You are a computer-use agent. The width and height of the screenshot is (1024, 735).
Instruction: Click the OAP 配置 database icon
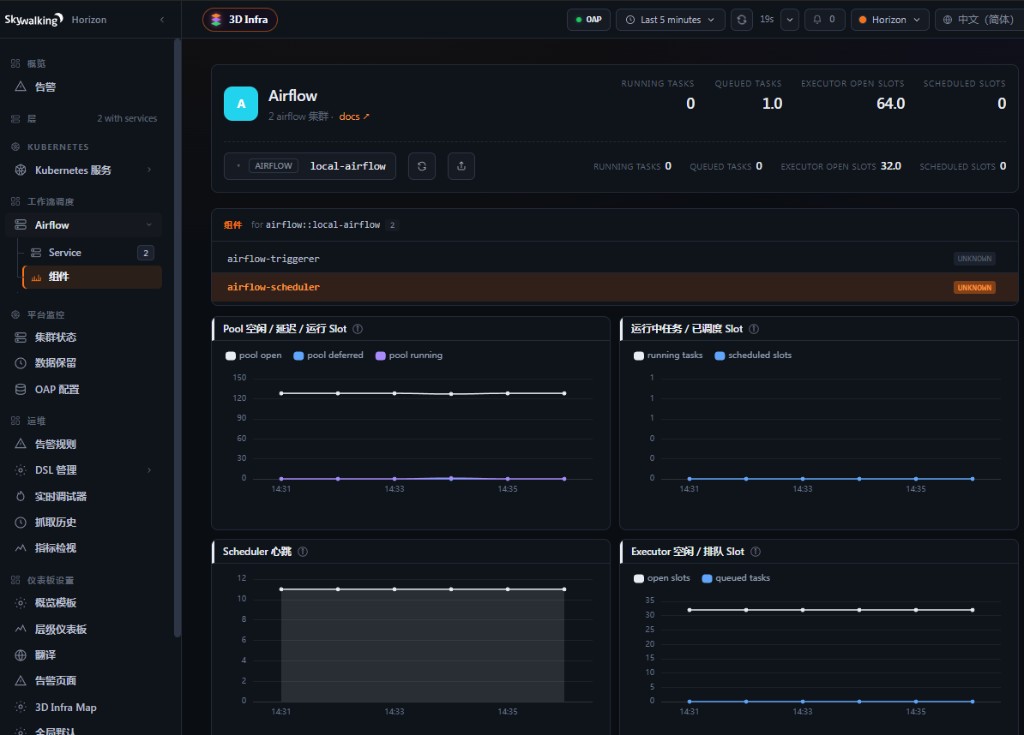click(21, 389)
